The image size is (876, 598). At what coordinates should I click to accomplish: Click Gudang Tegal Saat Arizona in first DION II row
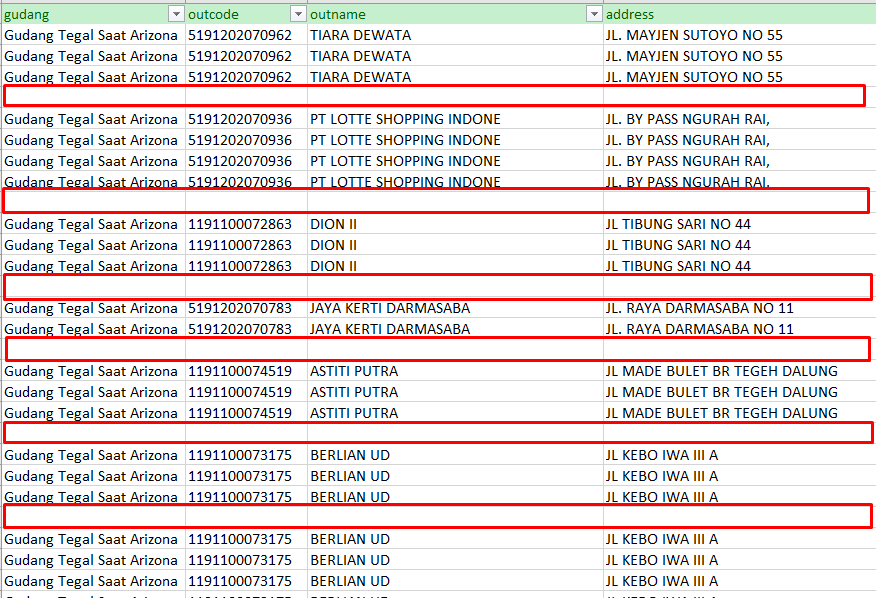pos(91,224)
